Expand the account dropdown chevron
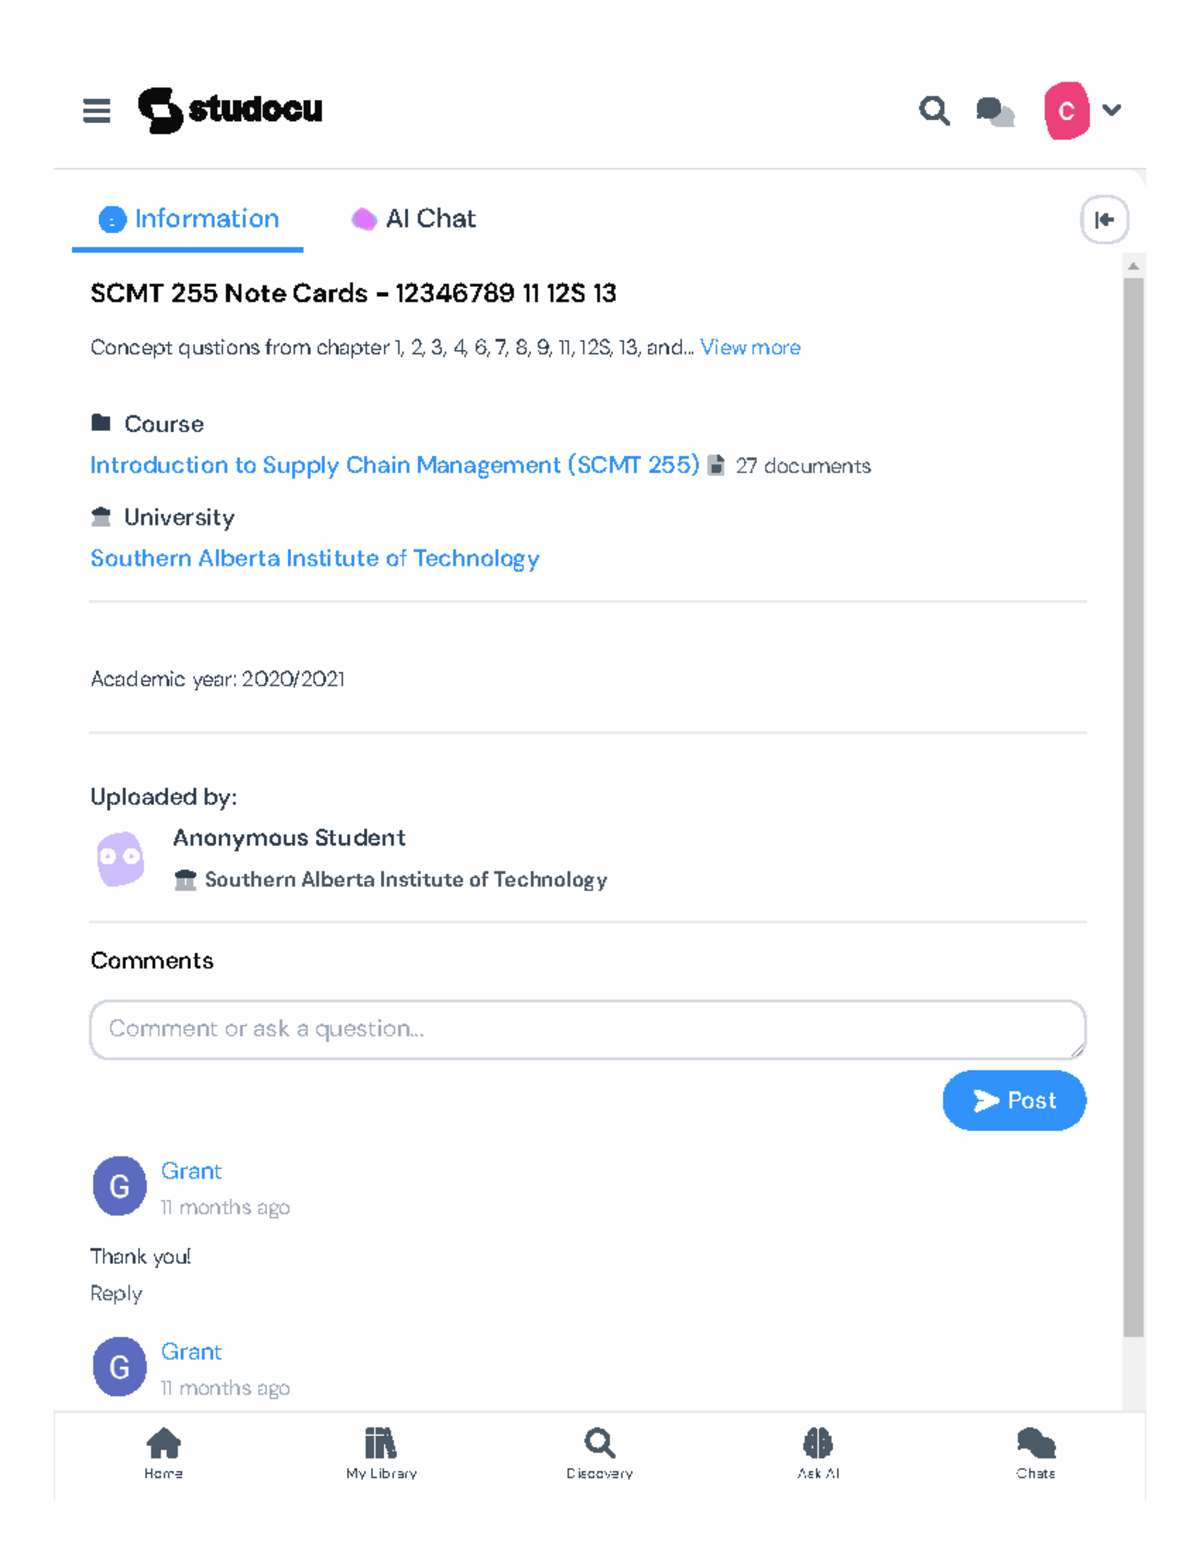 tap(1112, 110)
